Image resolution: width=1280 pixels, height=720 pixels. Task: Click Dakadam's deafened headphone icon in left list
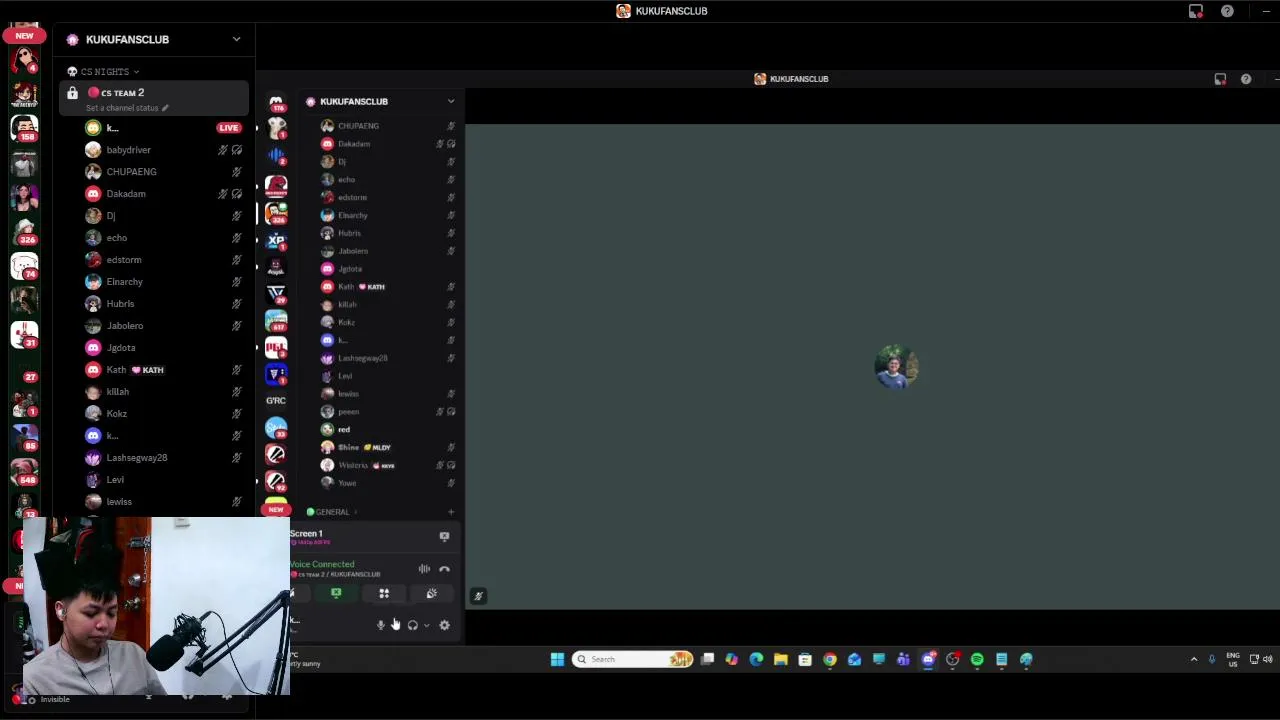point(237,194)
